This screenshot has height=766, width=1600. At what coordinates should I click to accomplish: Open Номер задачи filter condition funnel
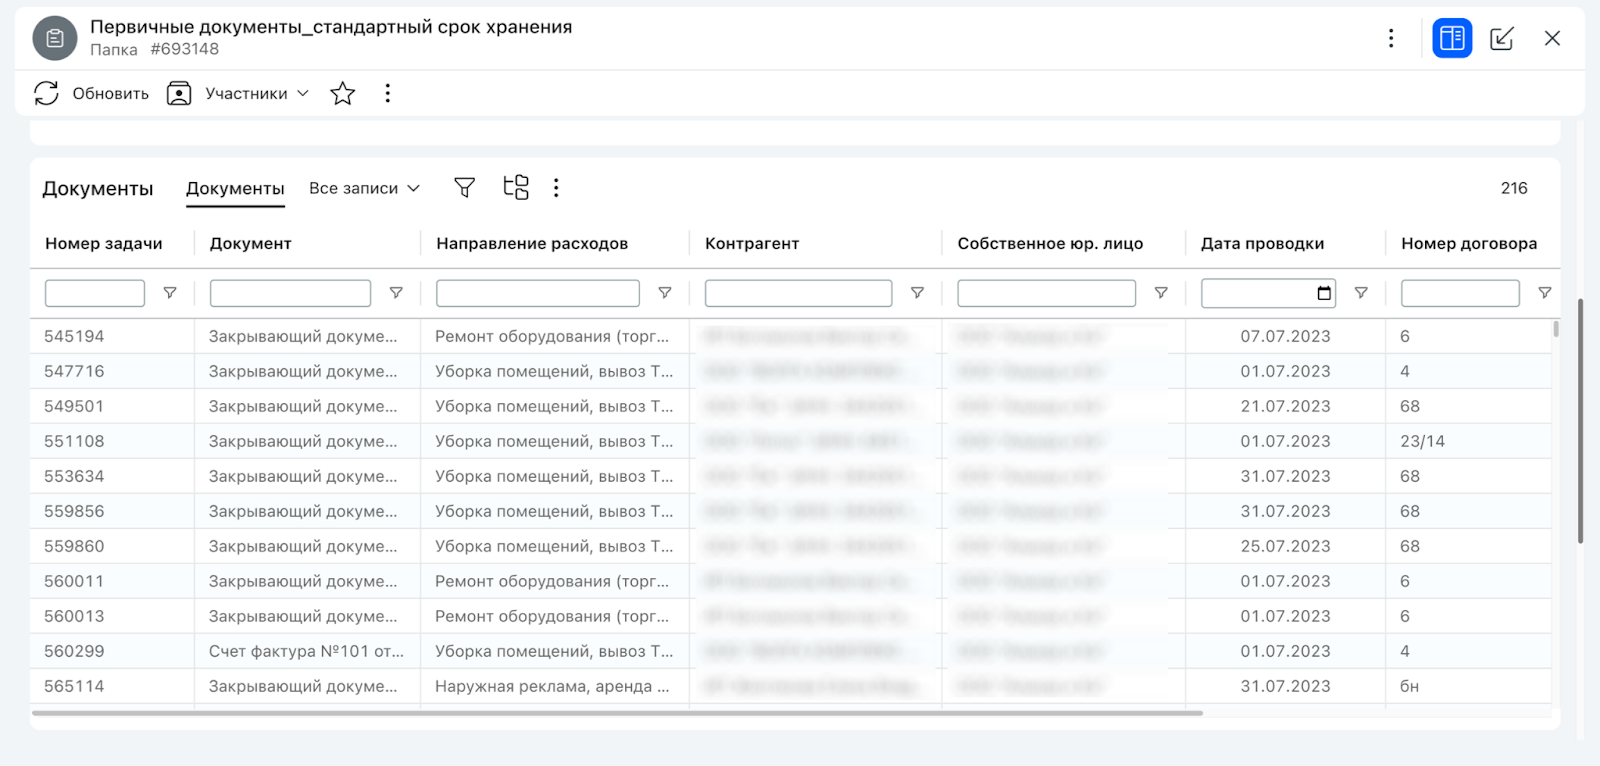[170, 293]
